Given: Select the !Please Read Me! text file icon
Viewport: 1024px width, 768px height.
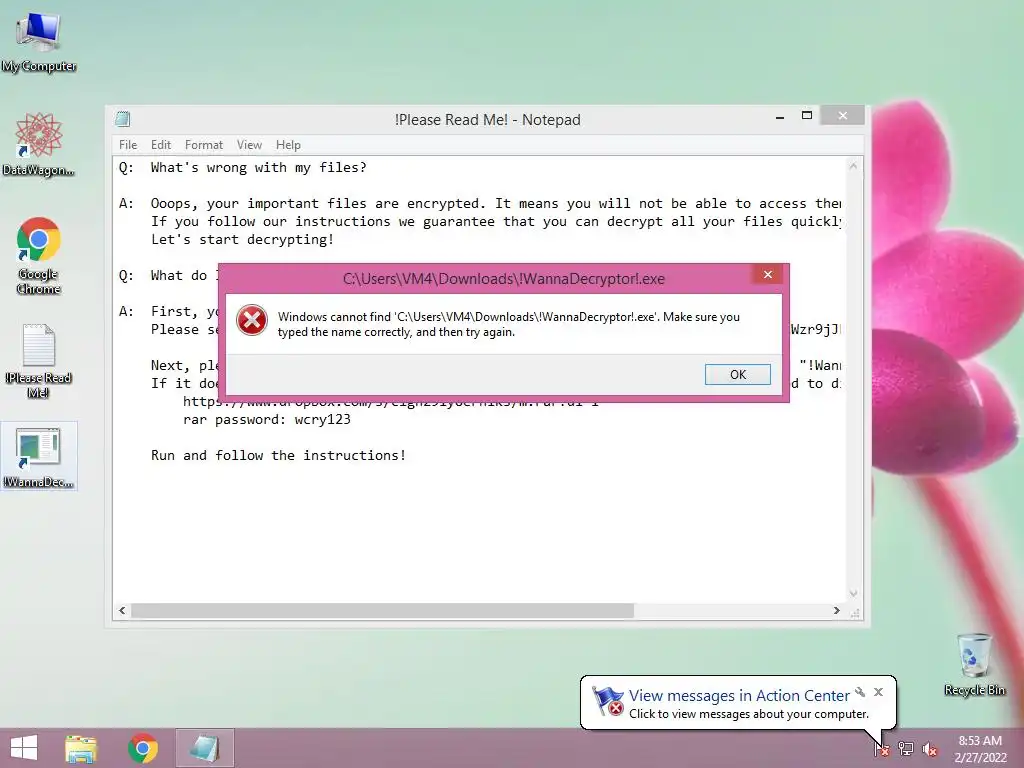Looking at the screenshot, I should 39,360.
